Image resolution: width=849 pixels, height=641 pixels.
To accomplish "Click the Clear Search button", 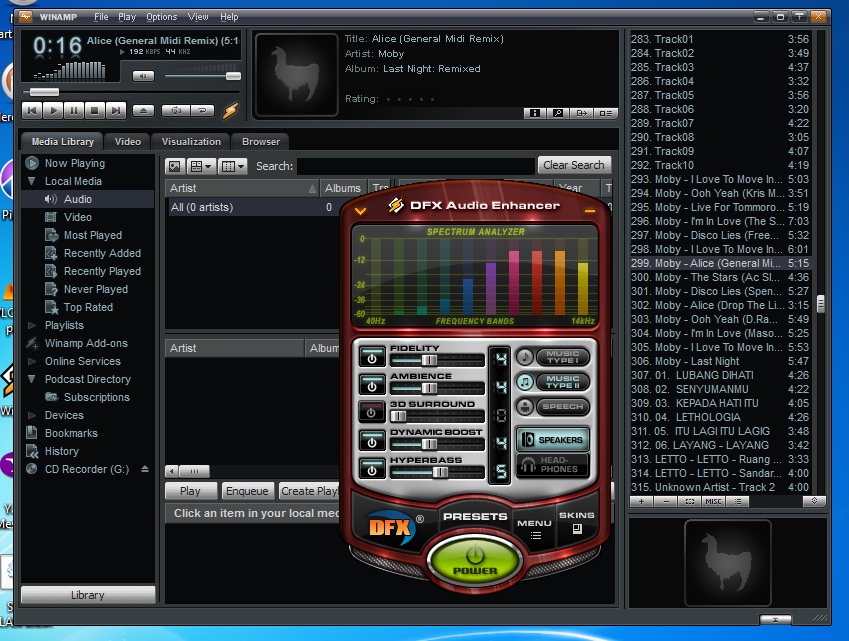I will [574, 165].
